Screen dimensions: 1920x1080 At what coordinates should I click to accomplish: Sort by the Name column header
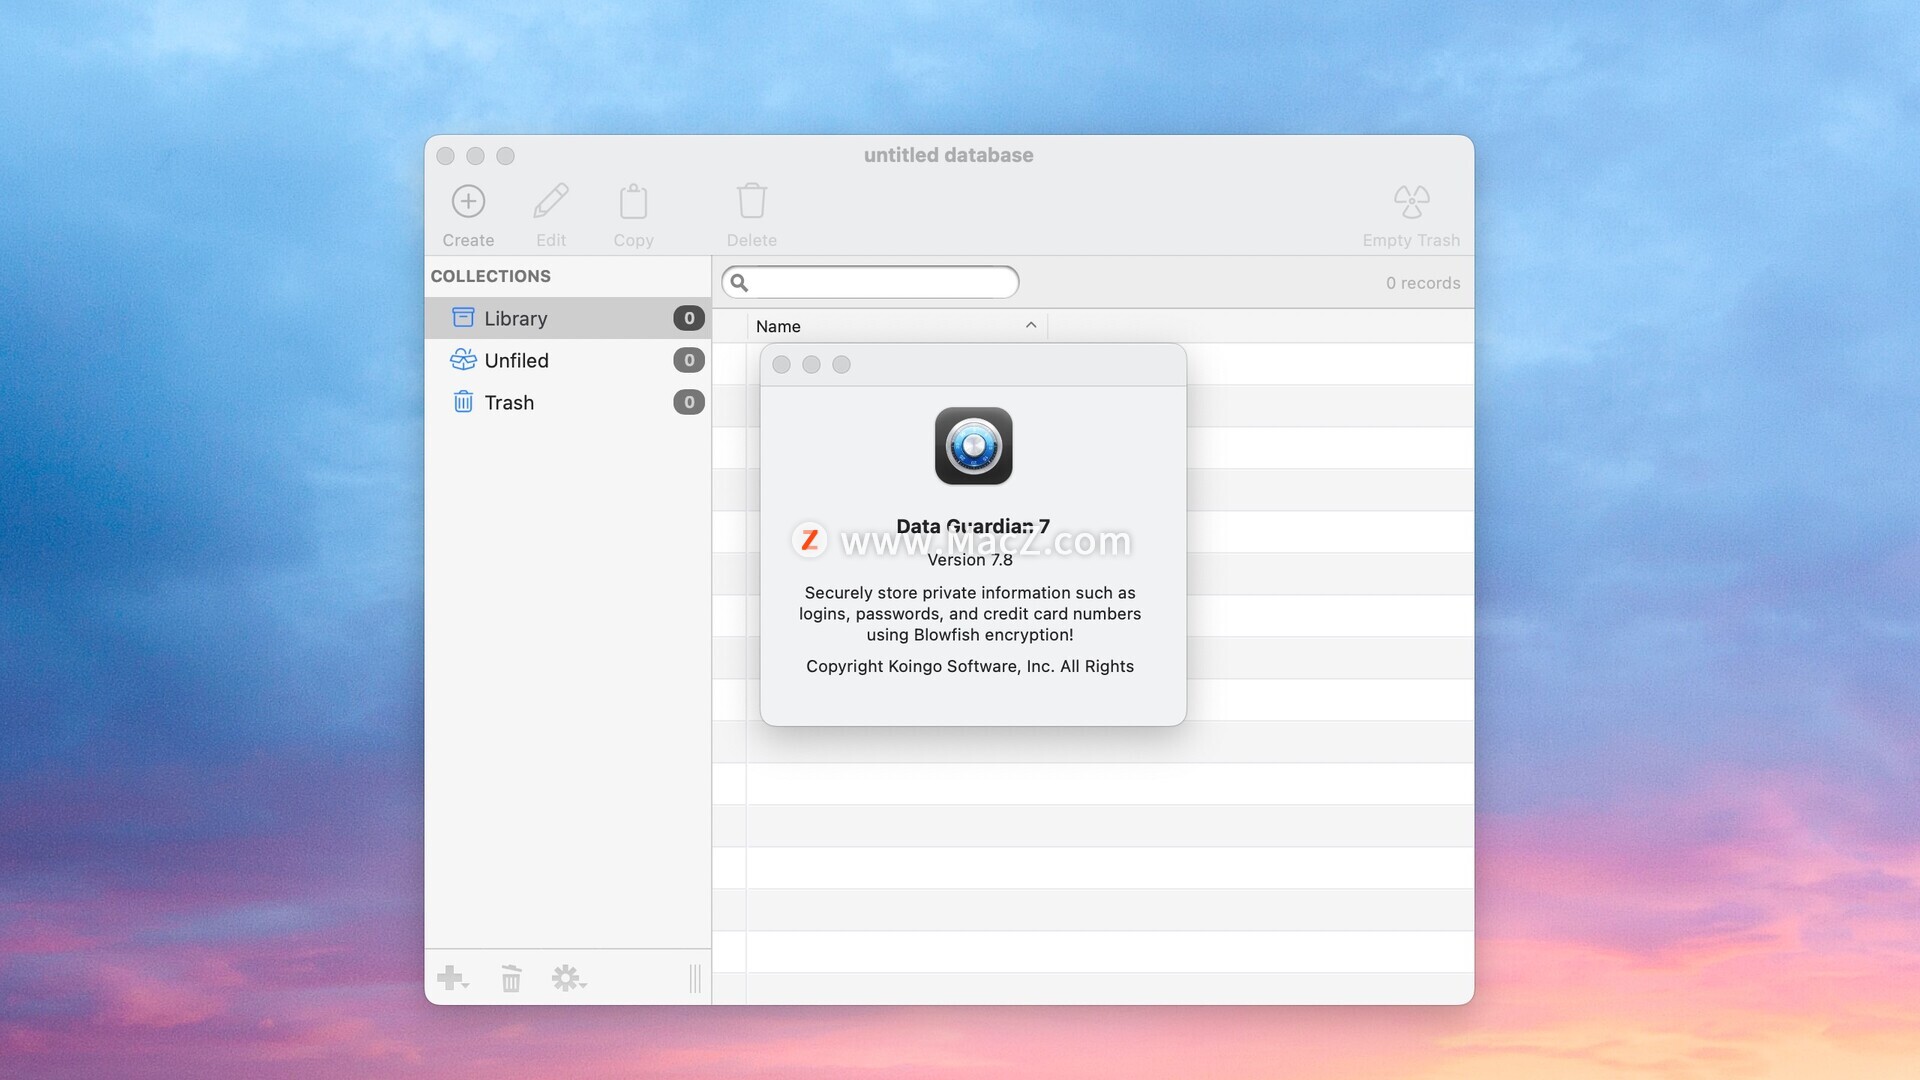point(779,326)
